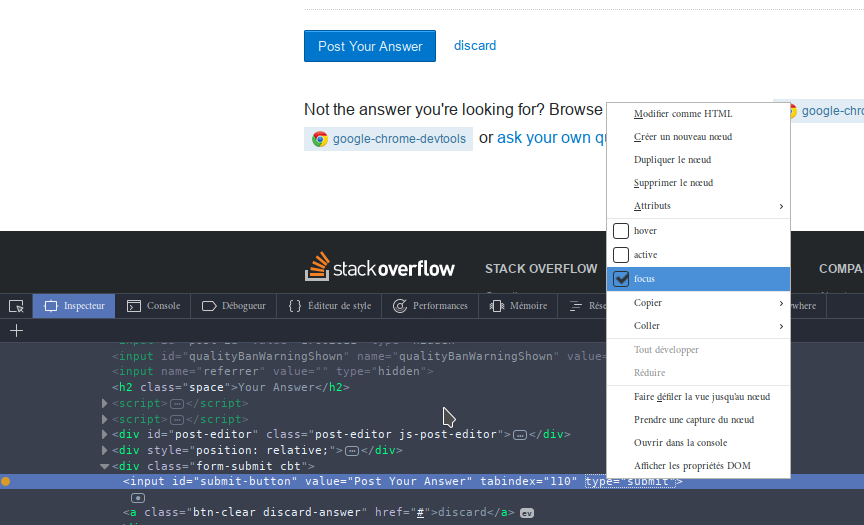
Task: Select Dupliquer le nœud menu entry
Action: (x=698, y=160)
